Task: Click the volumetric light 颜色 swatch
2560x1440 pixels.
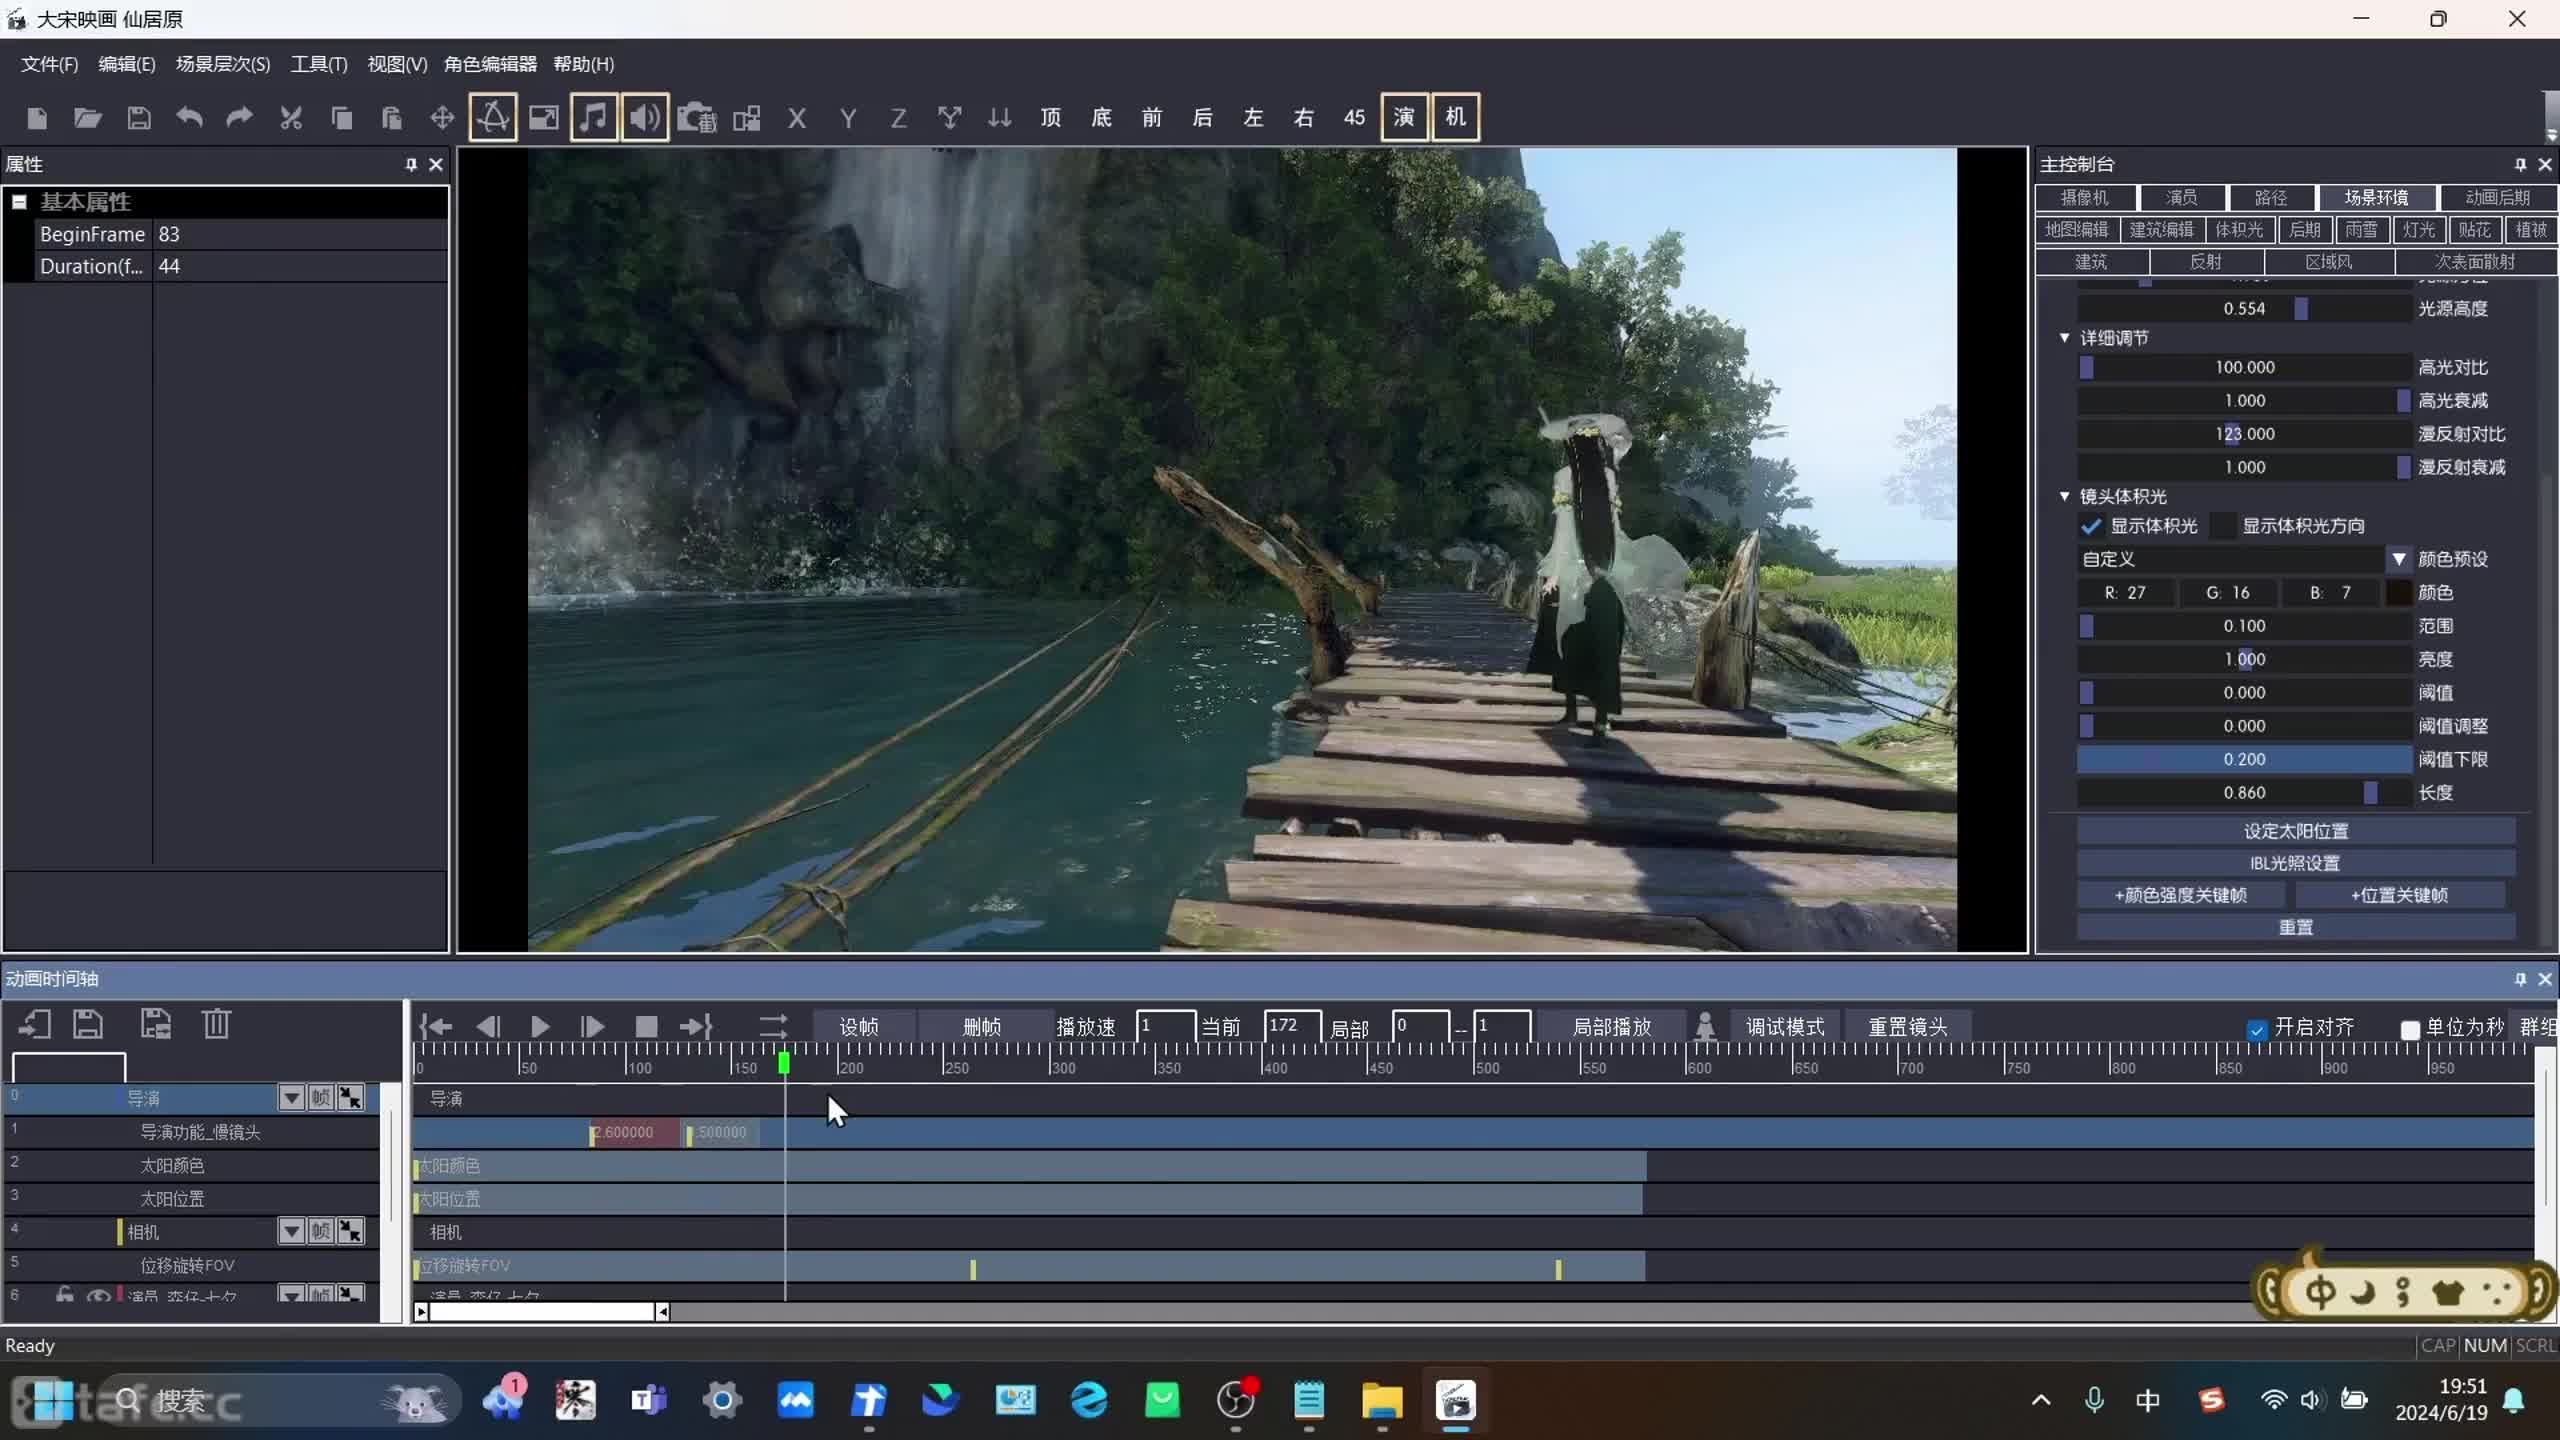Action: pos(2399,593)
